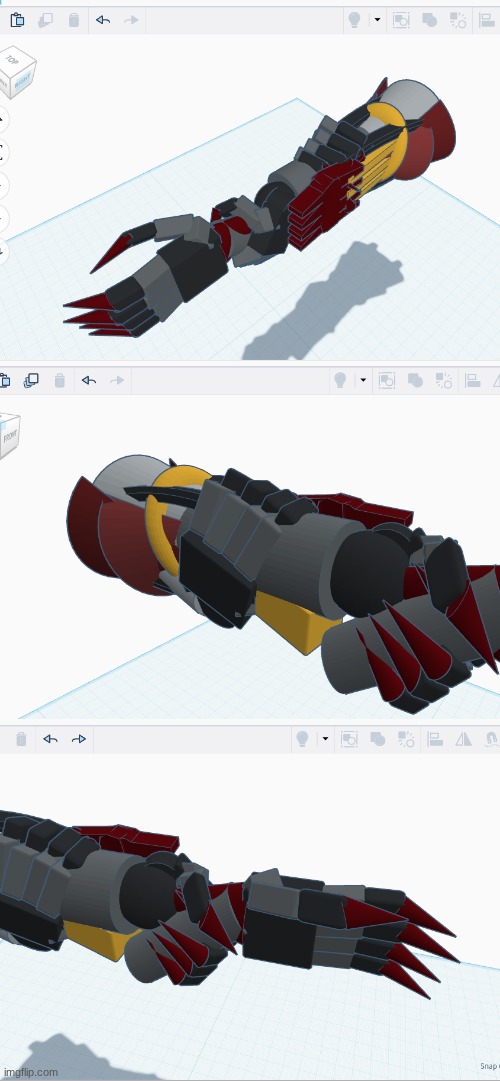Click Redo arrow in the middle toolbar

point(117,380)
